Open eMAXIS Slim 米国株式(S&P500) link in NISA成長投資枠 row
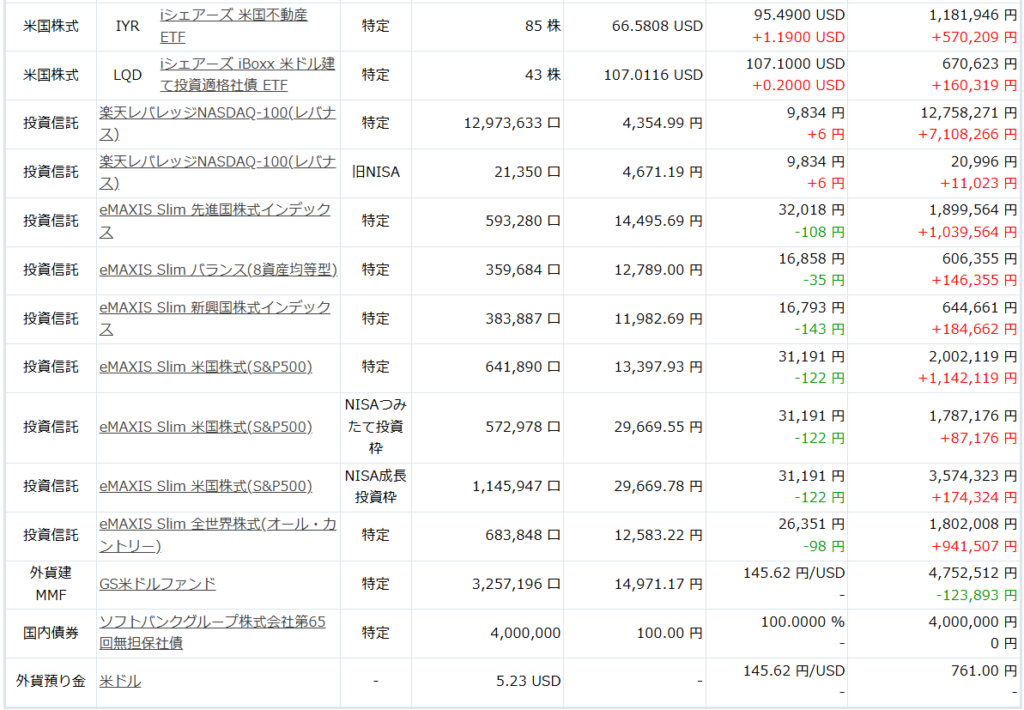This screenshot has height=710, width=1024. (206, 486)
